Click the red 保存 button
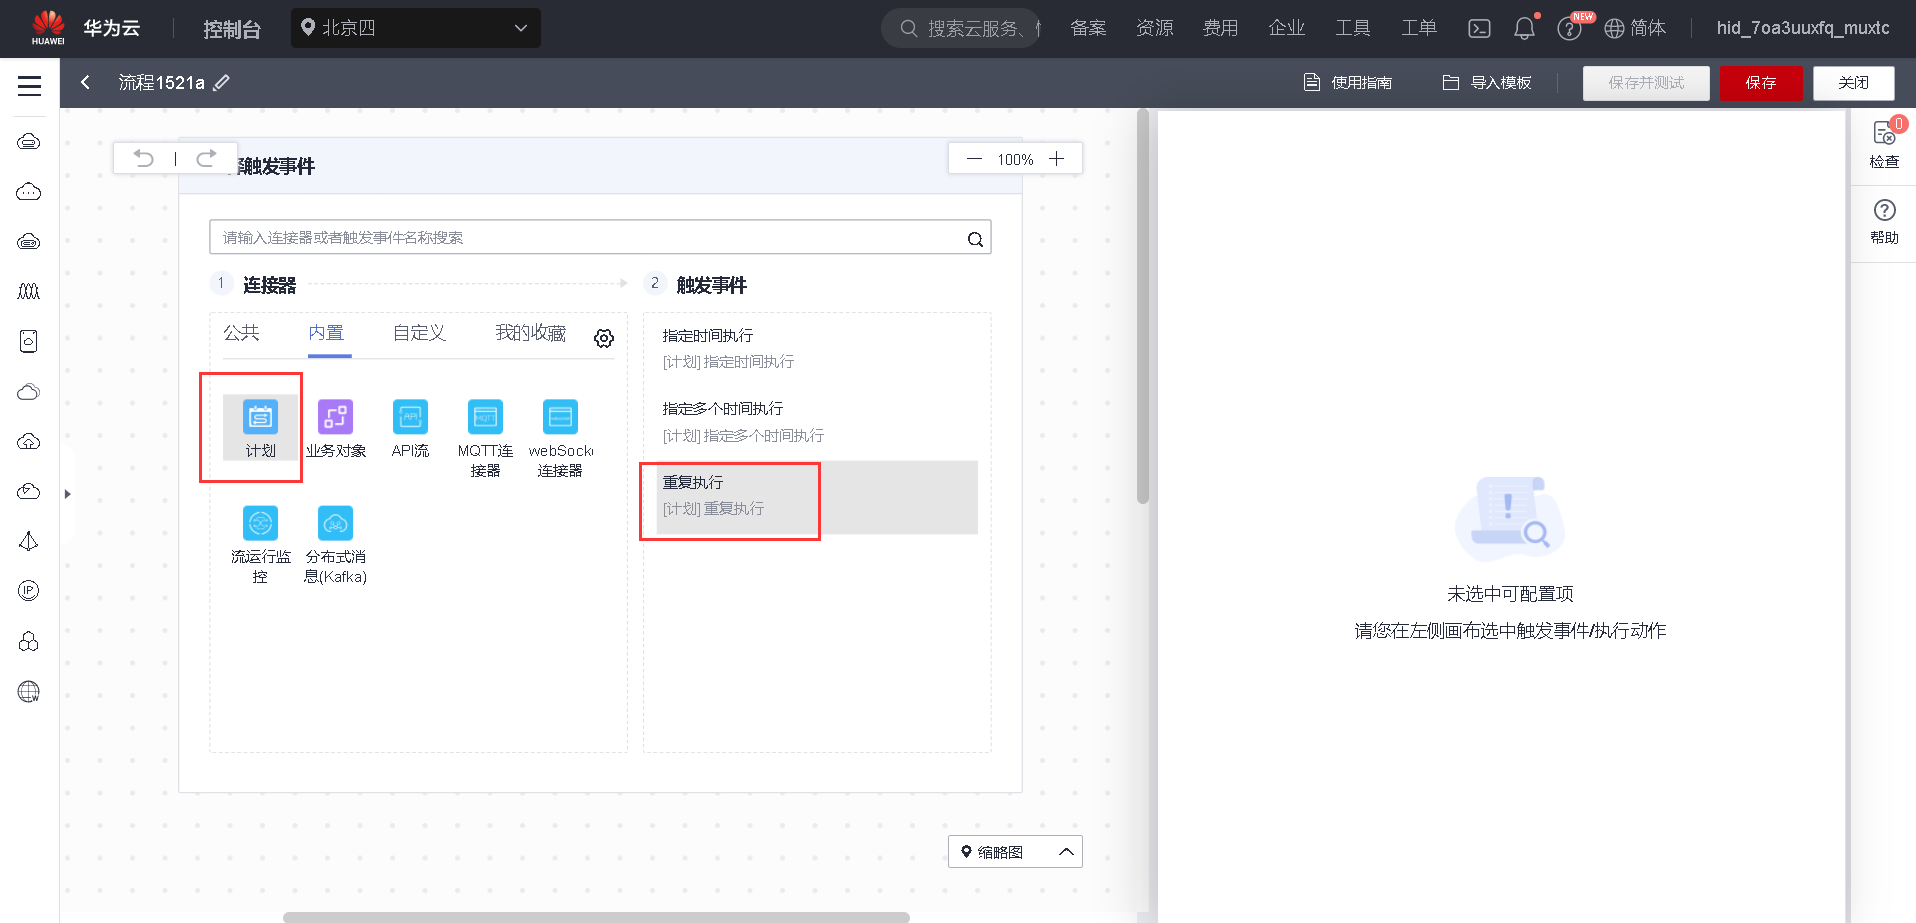Viewport: 1916px width, 923px height. click(1761, 83)
